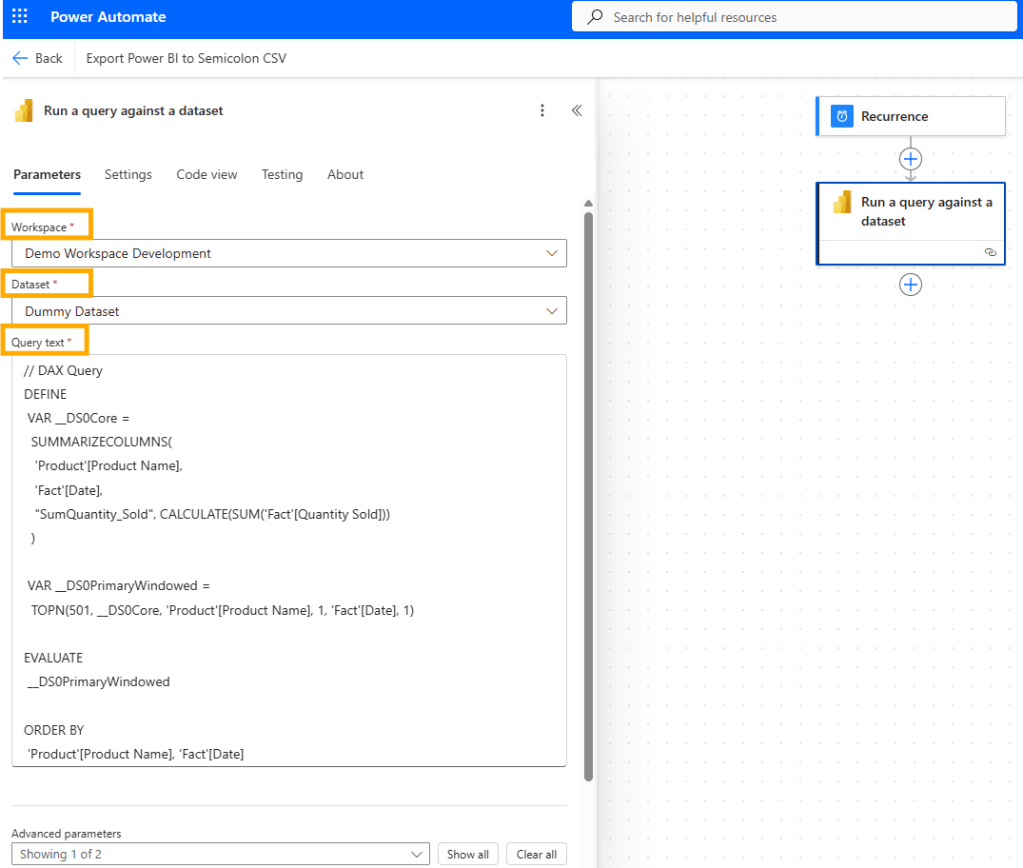Click the search magnifier in the top bar
This screenshot has width=1023, height=868.
(x=593, y=16)
